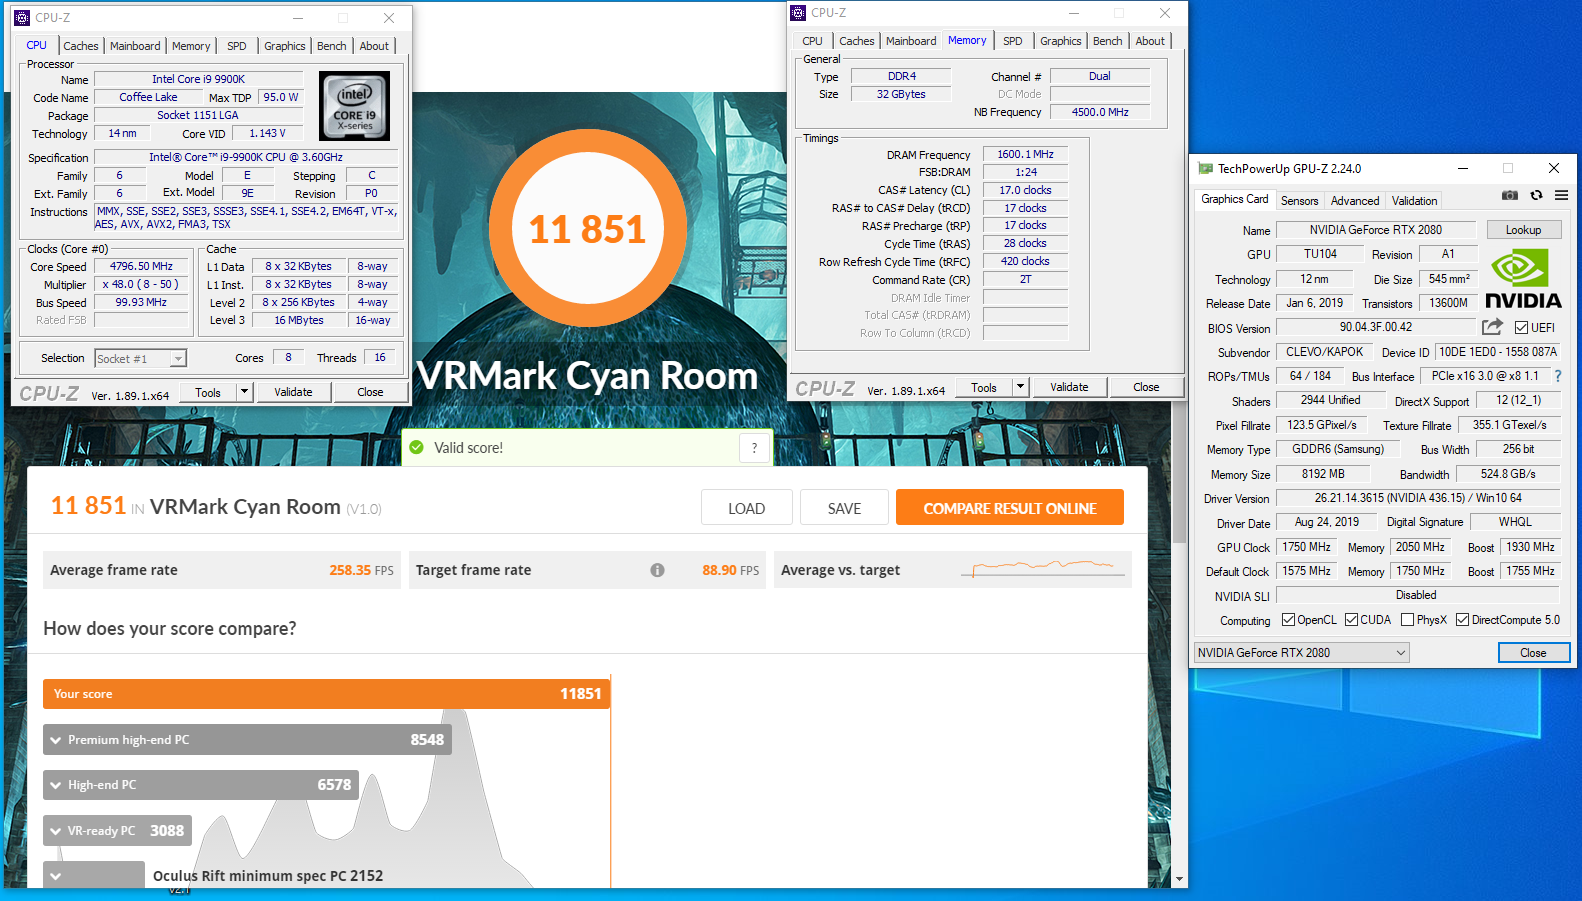1582x901 pixels.
Task: Toggle the UEFI checkbox in GPU-Z
Action: (x=1521, y=328)
